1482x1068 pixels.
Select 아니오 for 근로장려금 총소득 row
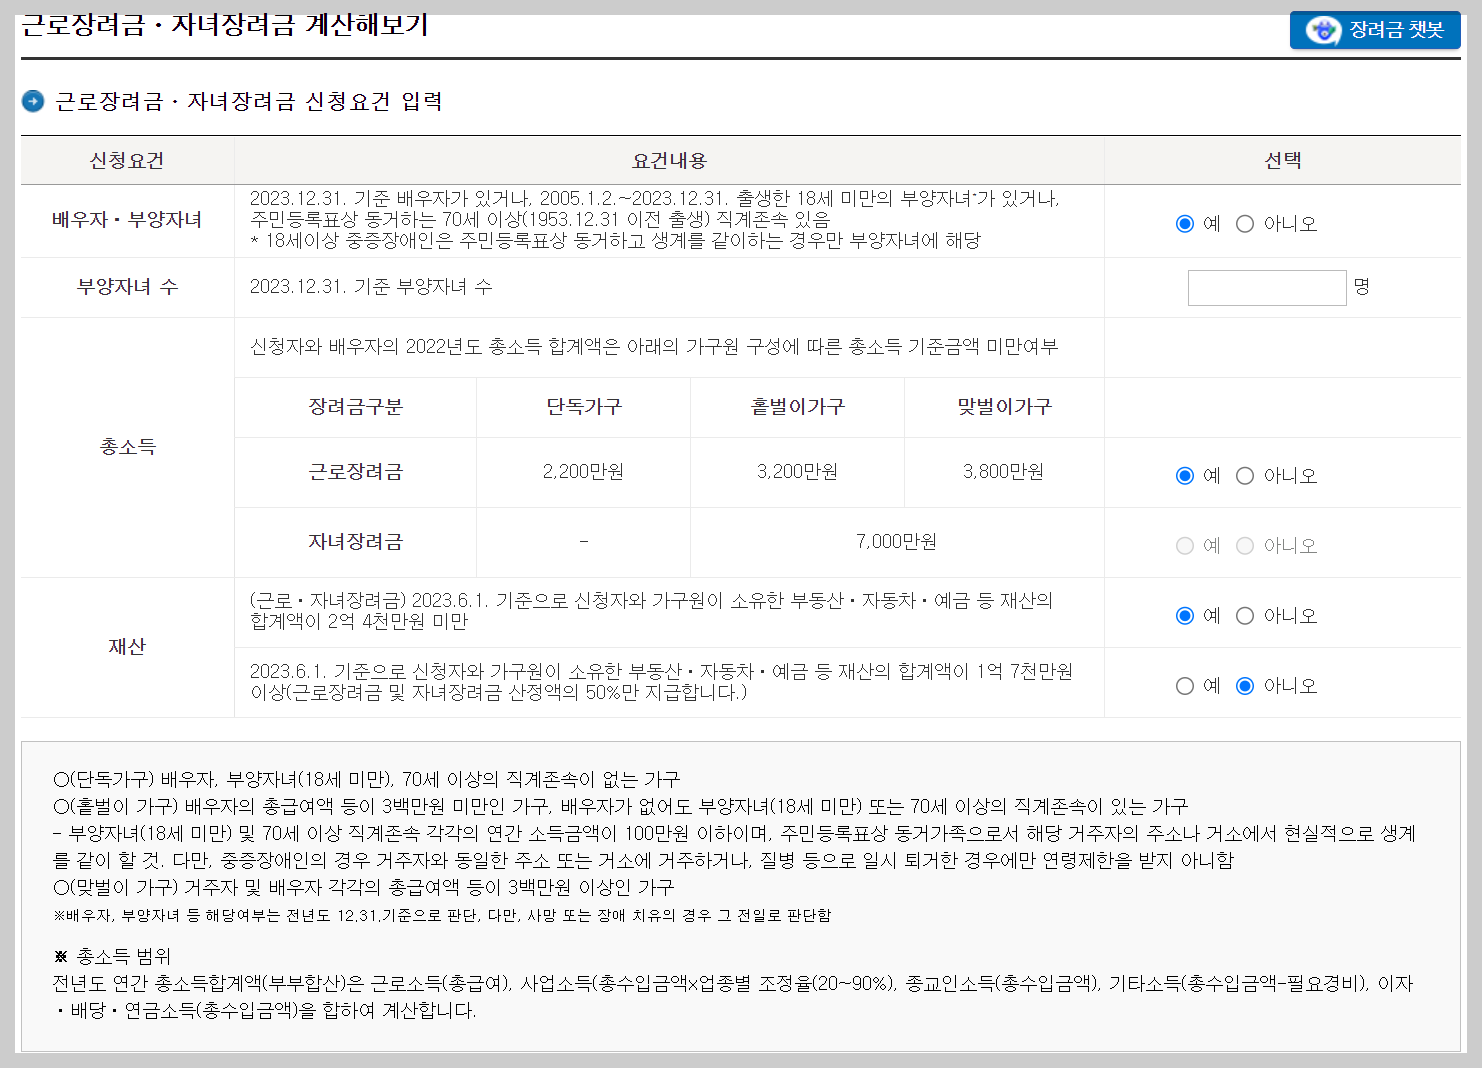(1245, 476)
